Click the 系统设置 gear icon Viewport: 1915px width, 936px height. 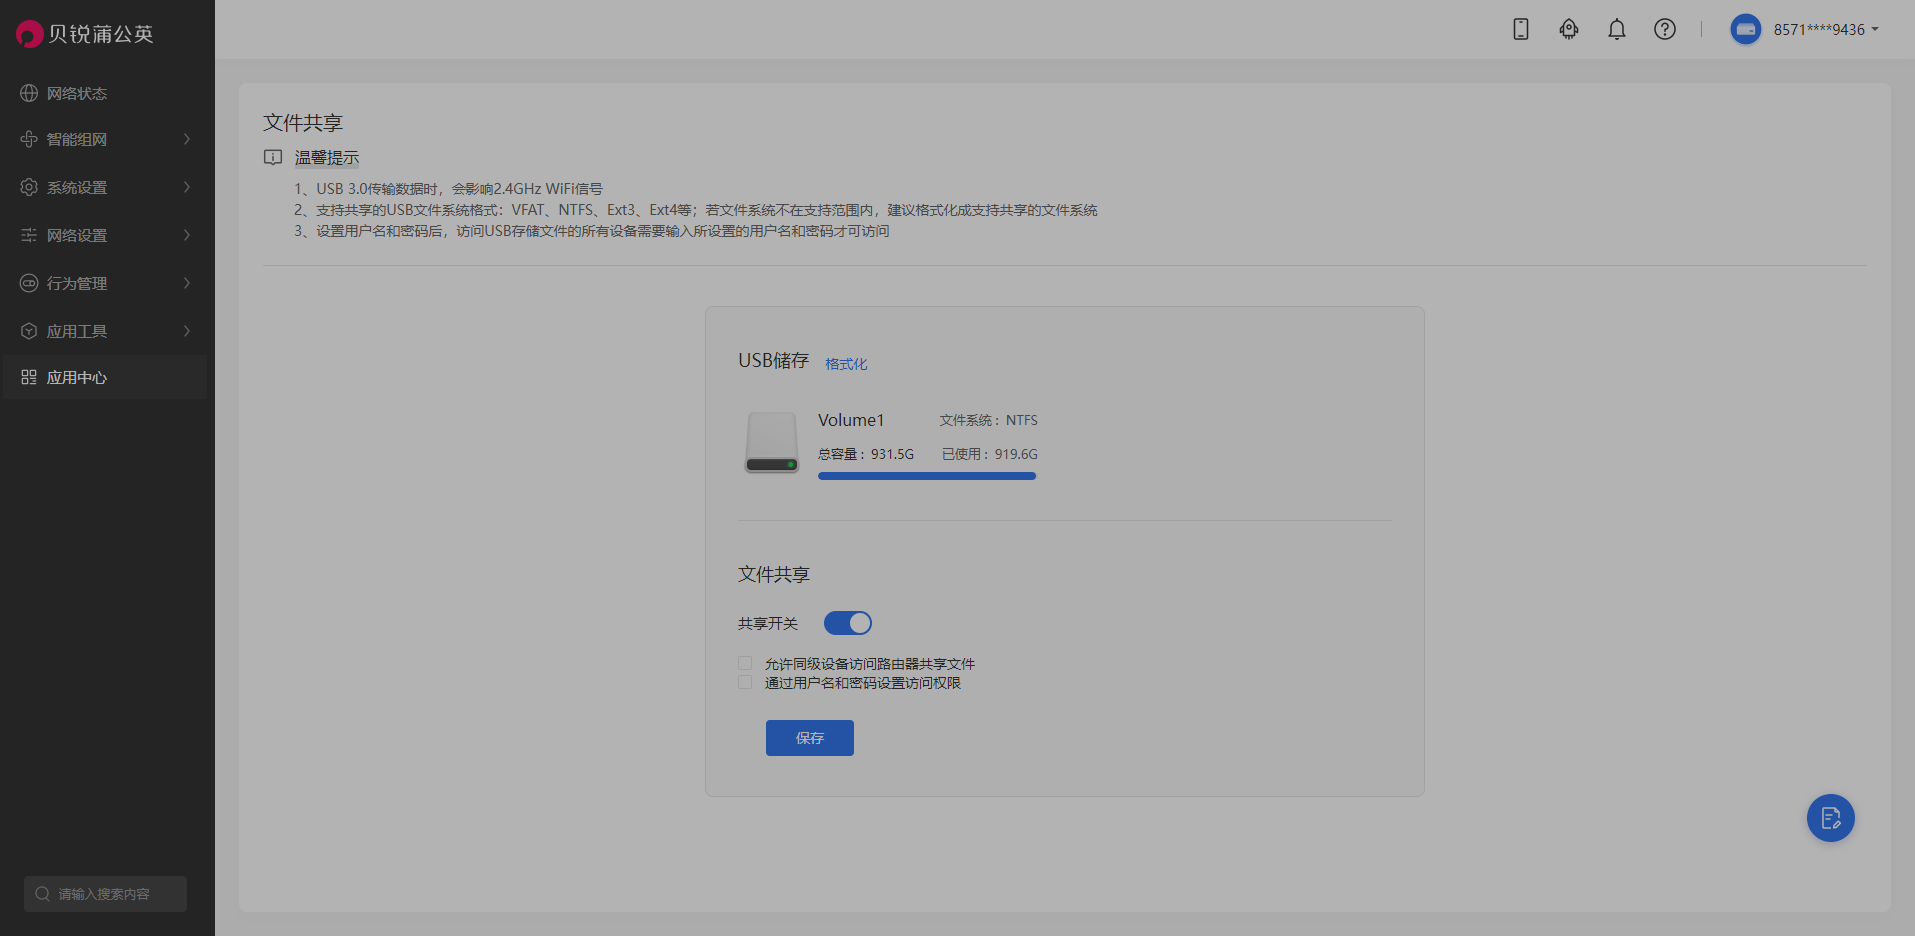tap(29, 187)
